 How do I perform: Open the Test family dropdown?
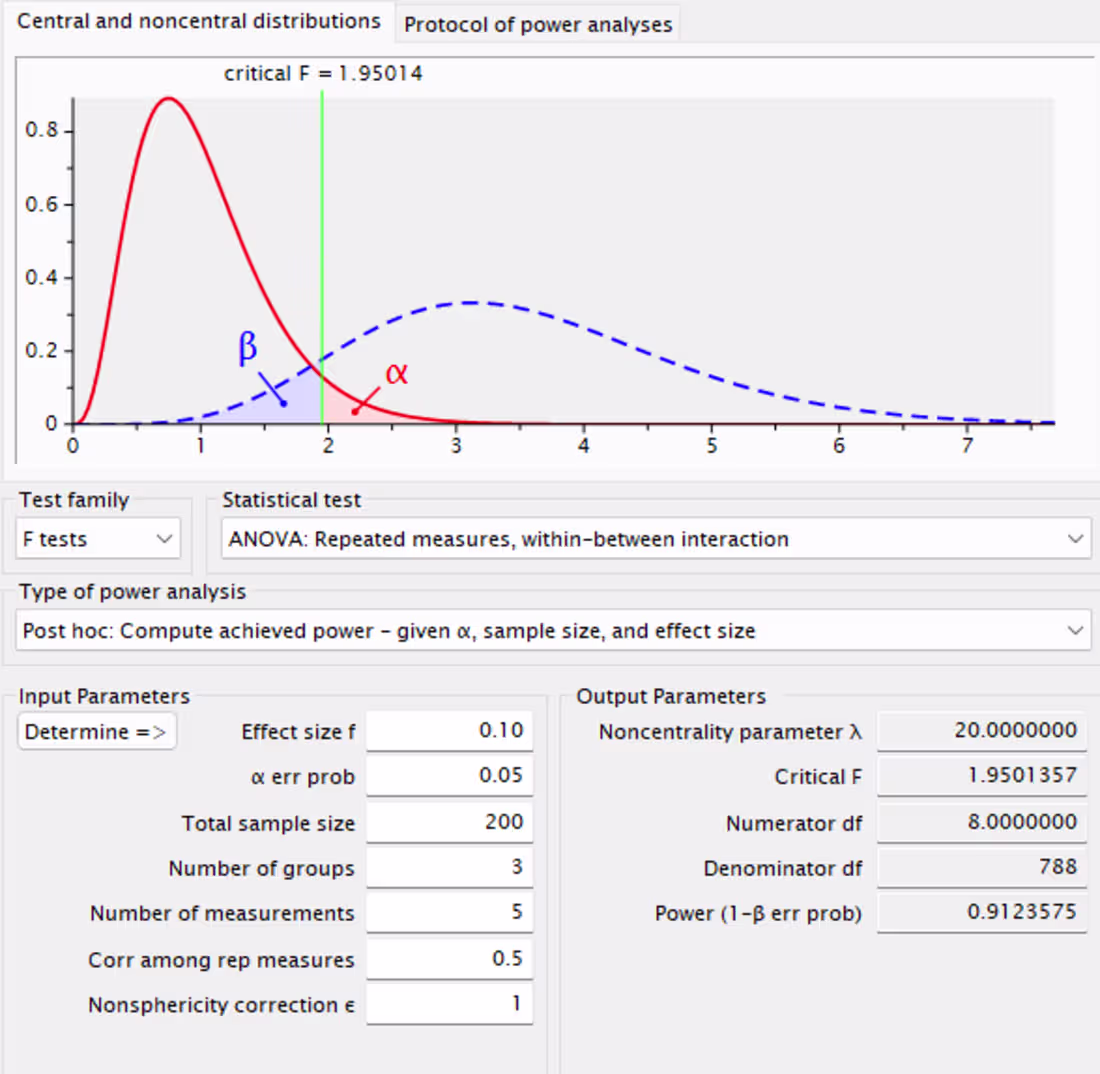click(97, 538)
